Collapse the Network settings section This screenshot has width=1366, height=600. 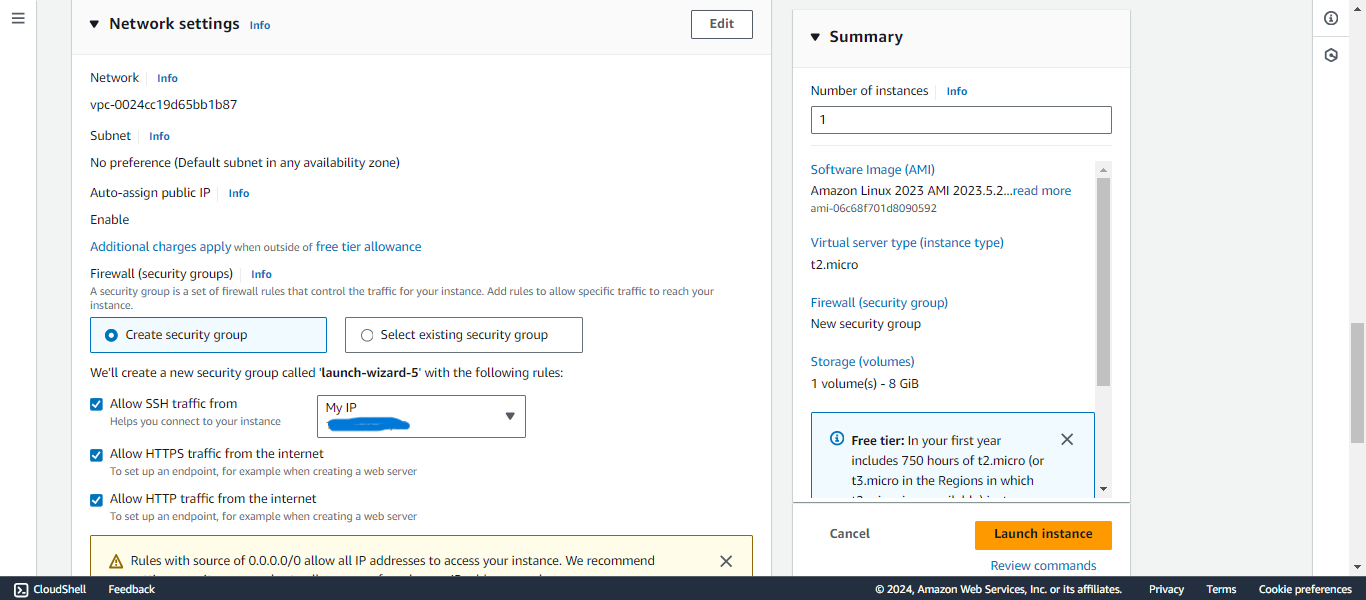(93, 24)
